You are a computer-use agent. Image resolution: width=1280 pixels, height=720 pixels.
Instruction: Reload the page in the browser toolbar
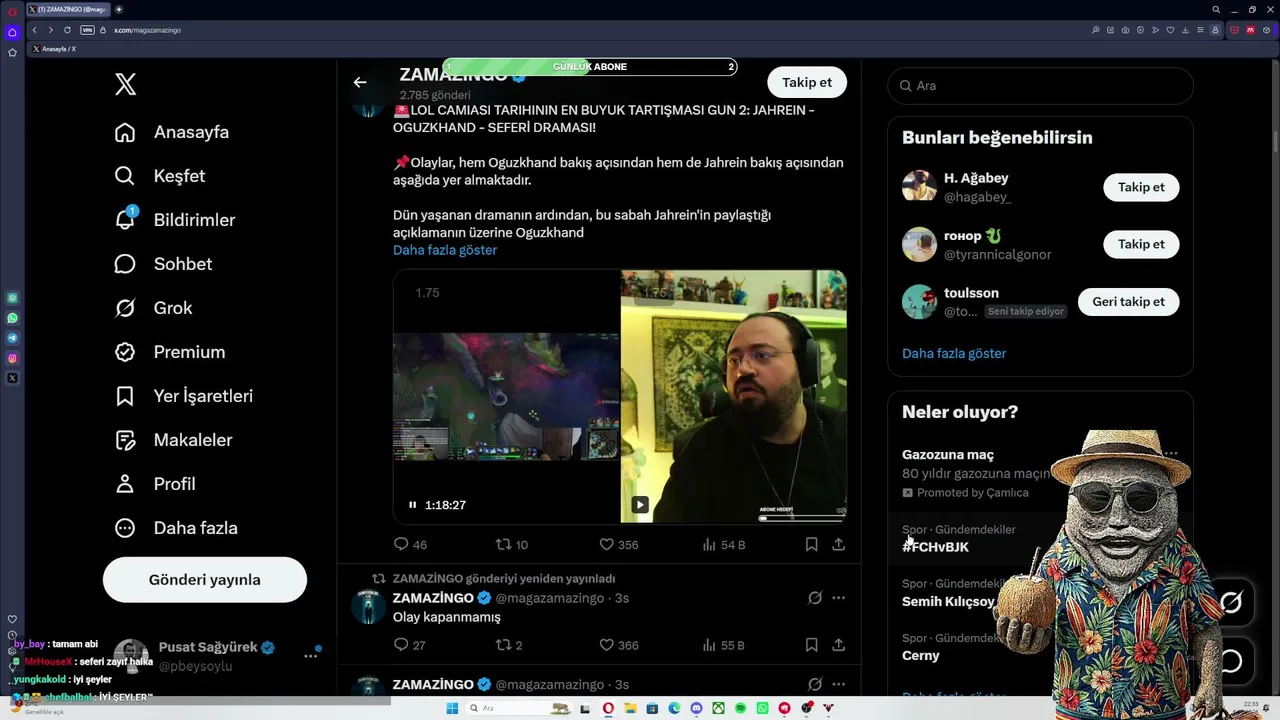[x=67, y=30]
